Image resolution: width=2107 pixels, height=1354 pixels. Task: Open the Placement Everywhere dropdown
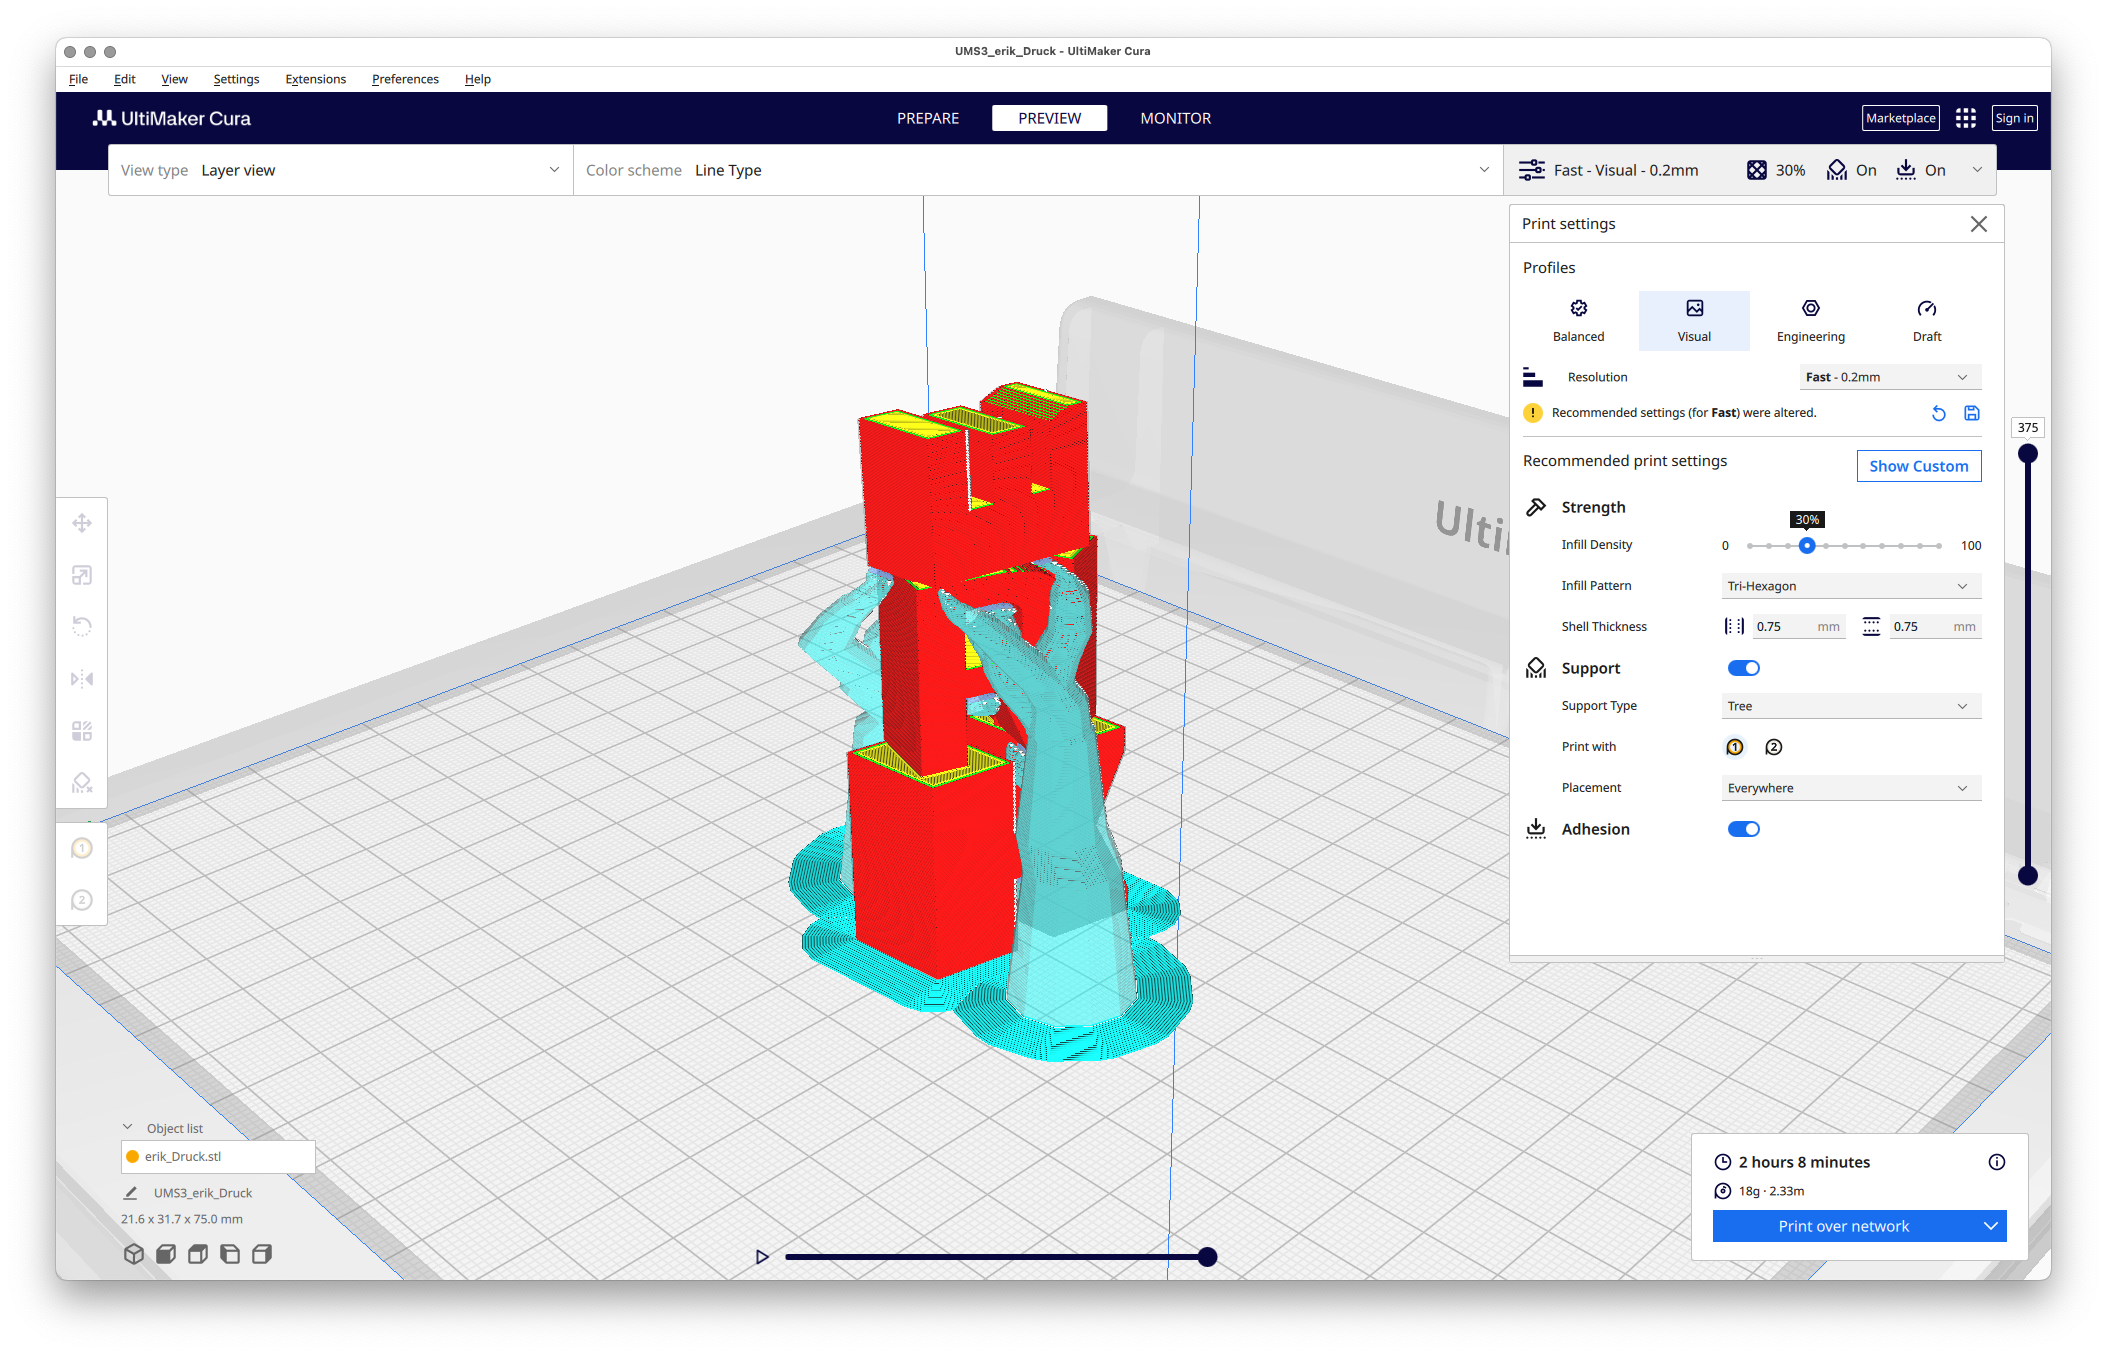1850,788
